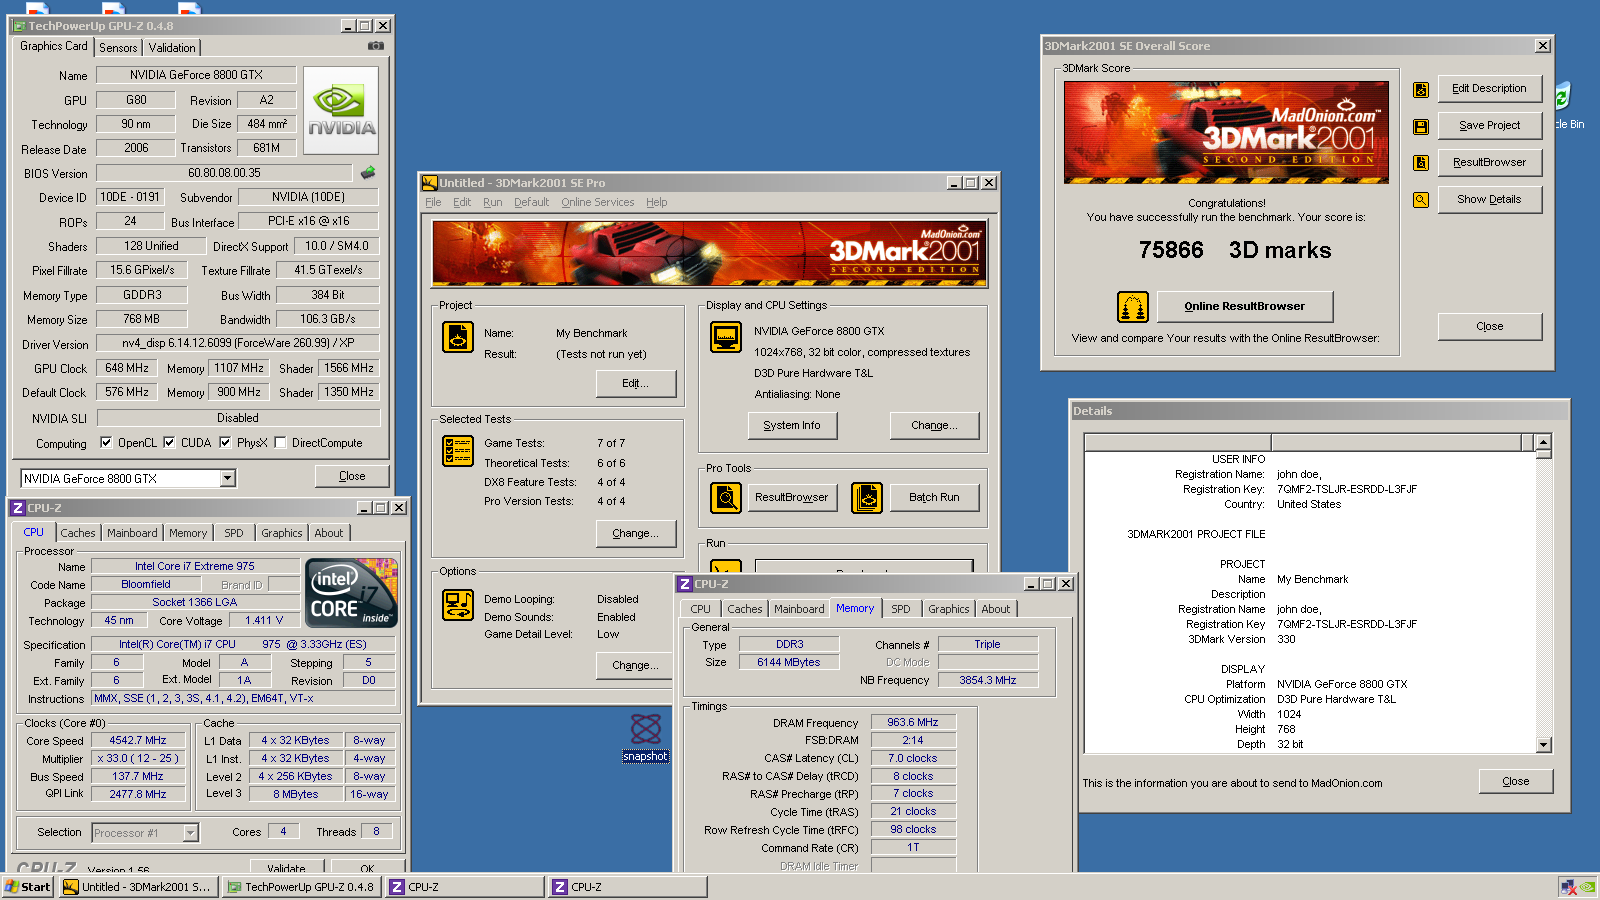1600x900 pixels.
Task: Click the Show Details magnifier icon
Action: coord(1421,200)
